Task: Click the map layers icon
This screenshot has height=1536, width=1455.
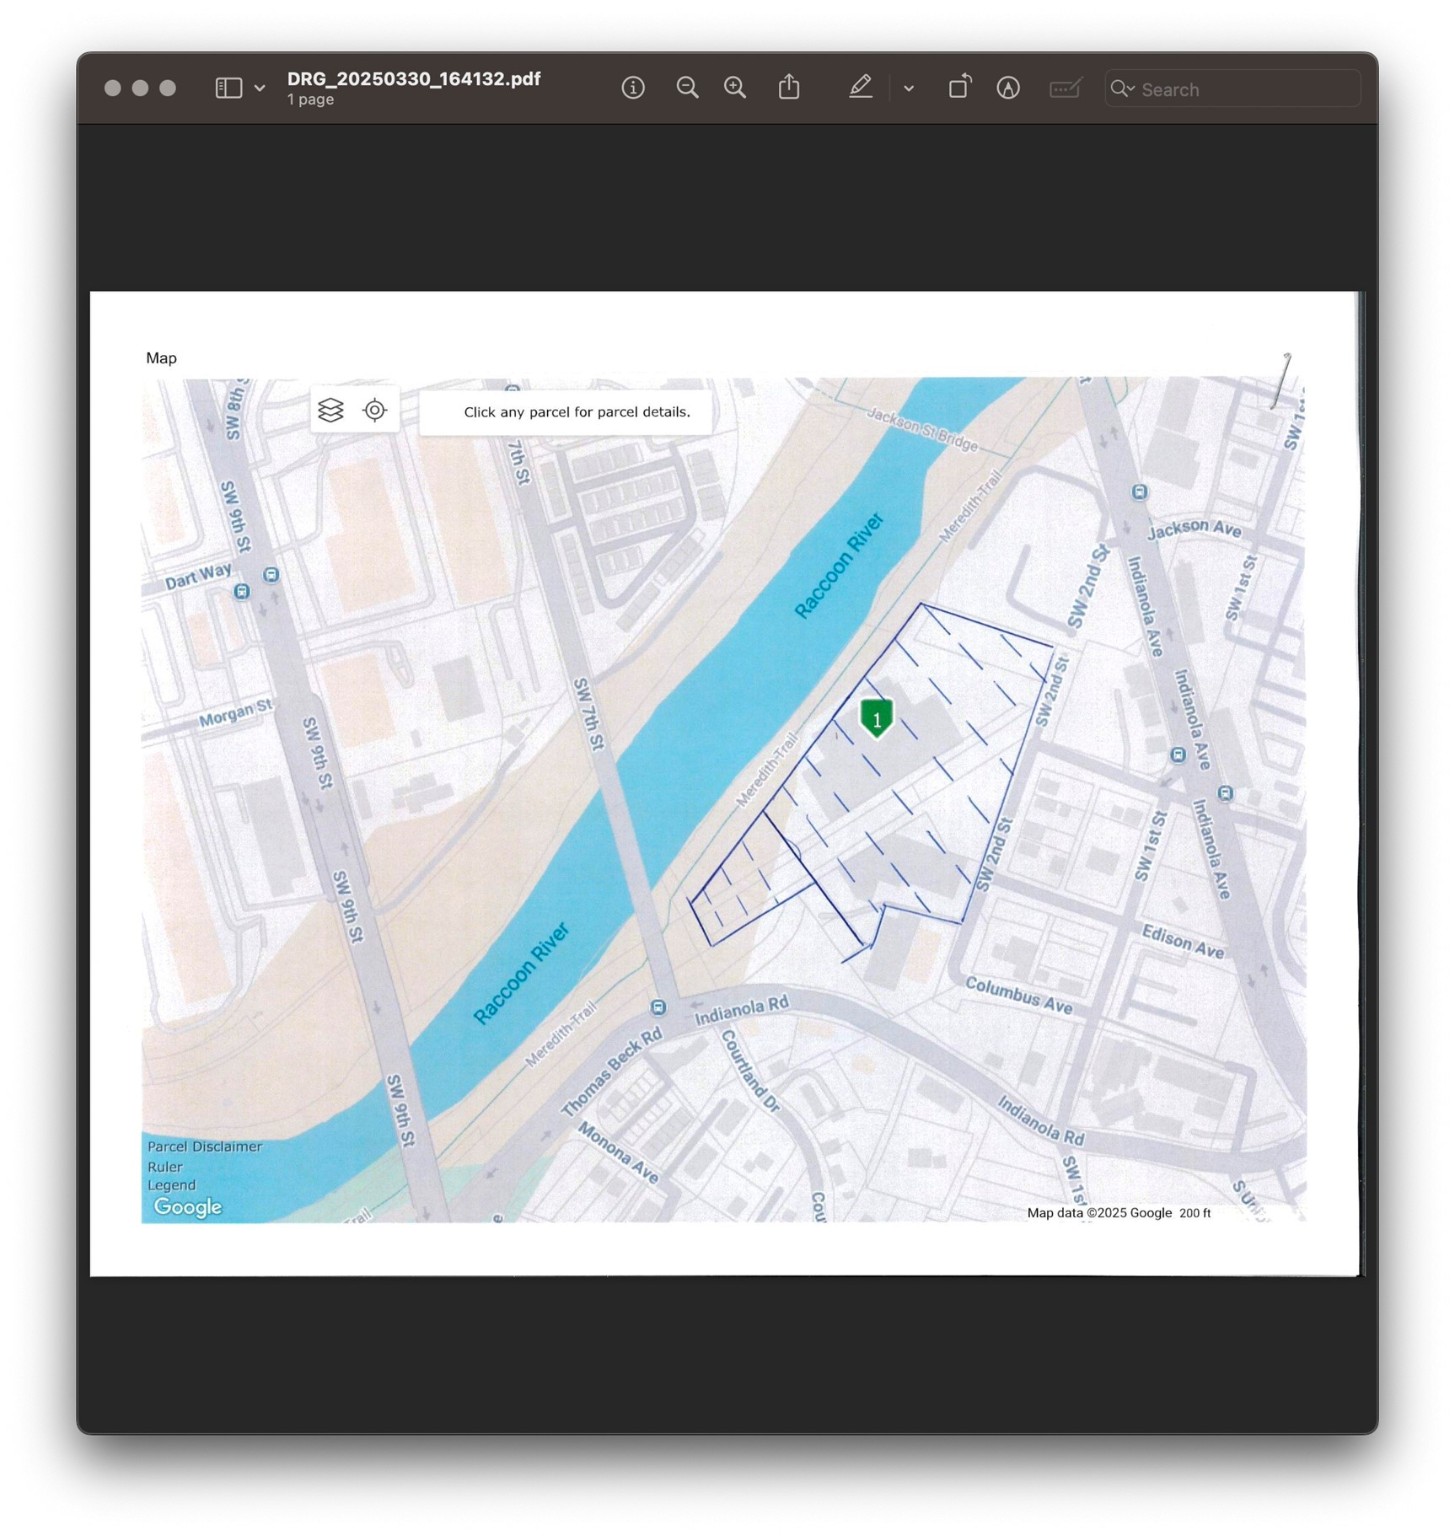Action: point(331,410)
